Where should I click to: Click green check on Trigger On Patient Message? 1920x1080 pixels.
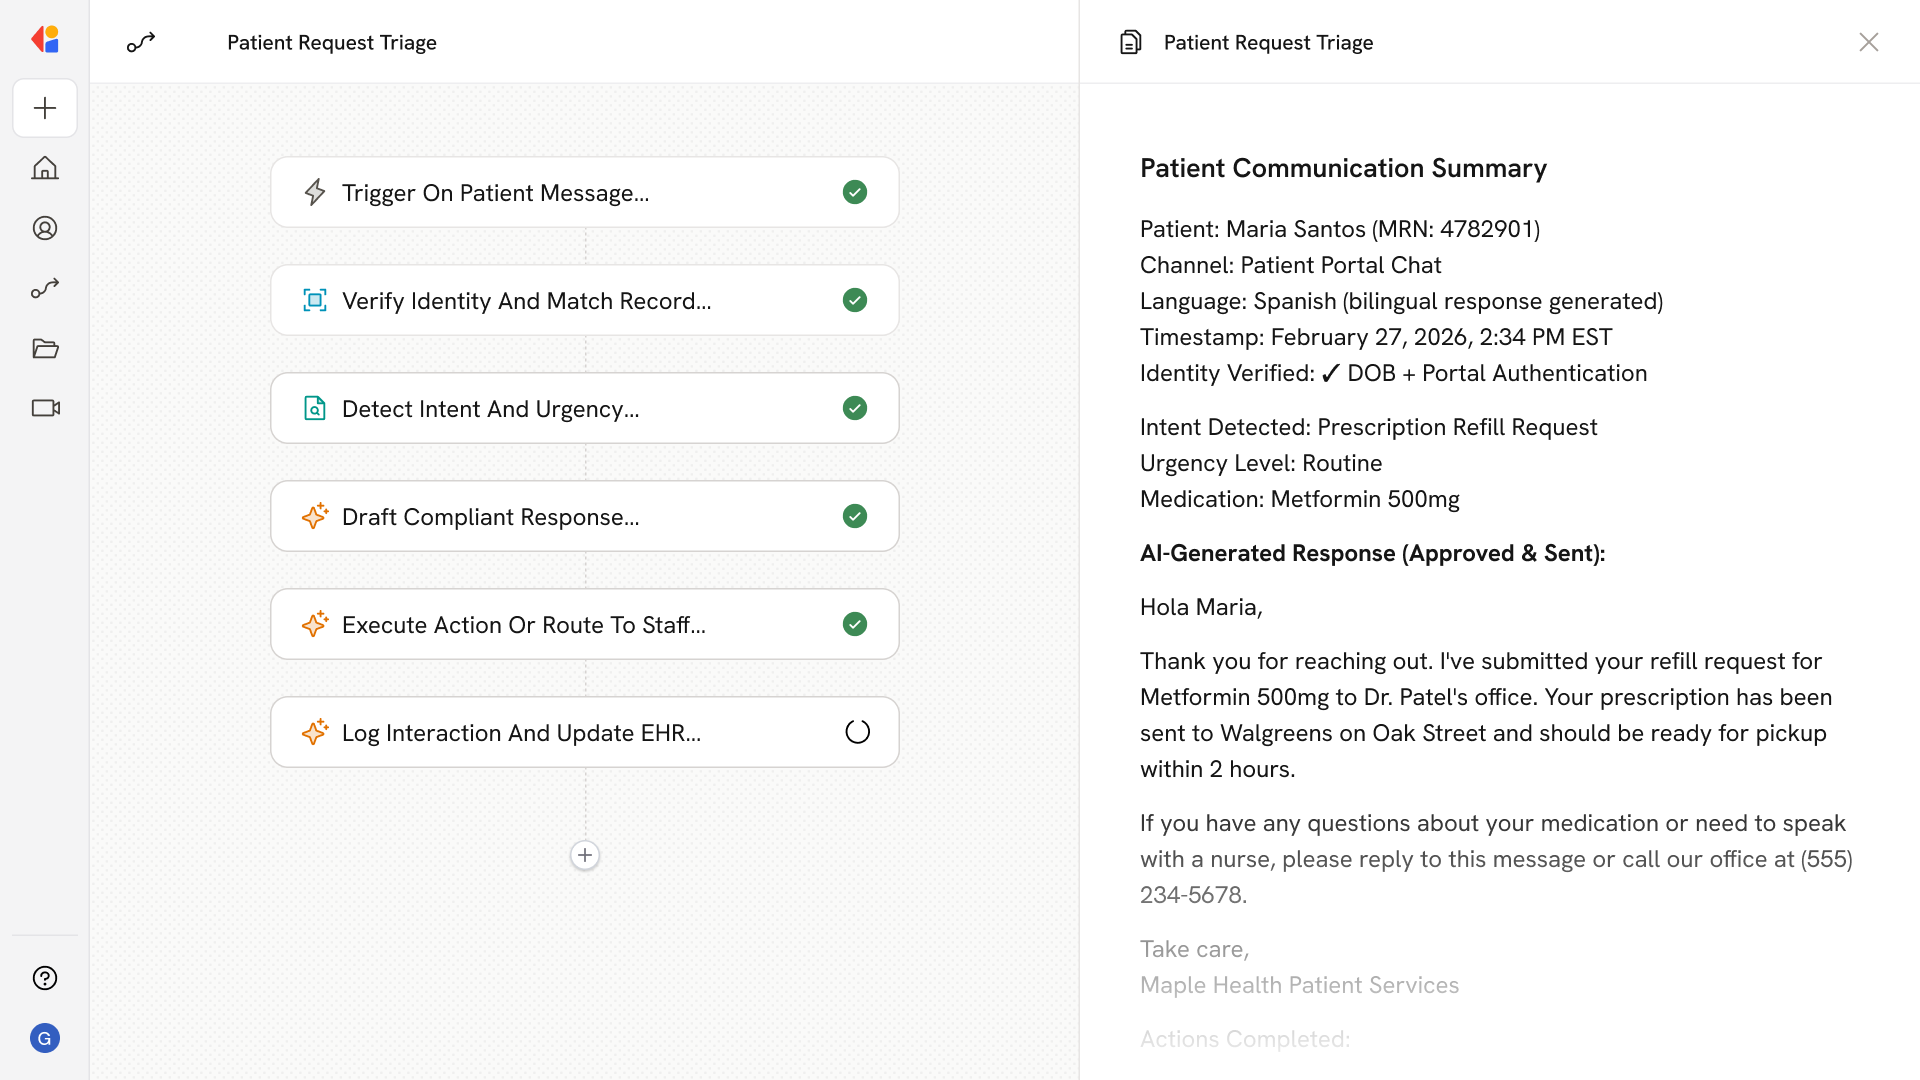click(855, 192)
